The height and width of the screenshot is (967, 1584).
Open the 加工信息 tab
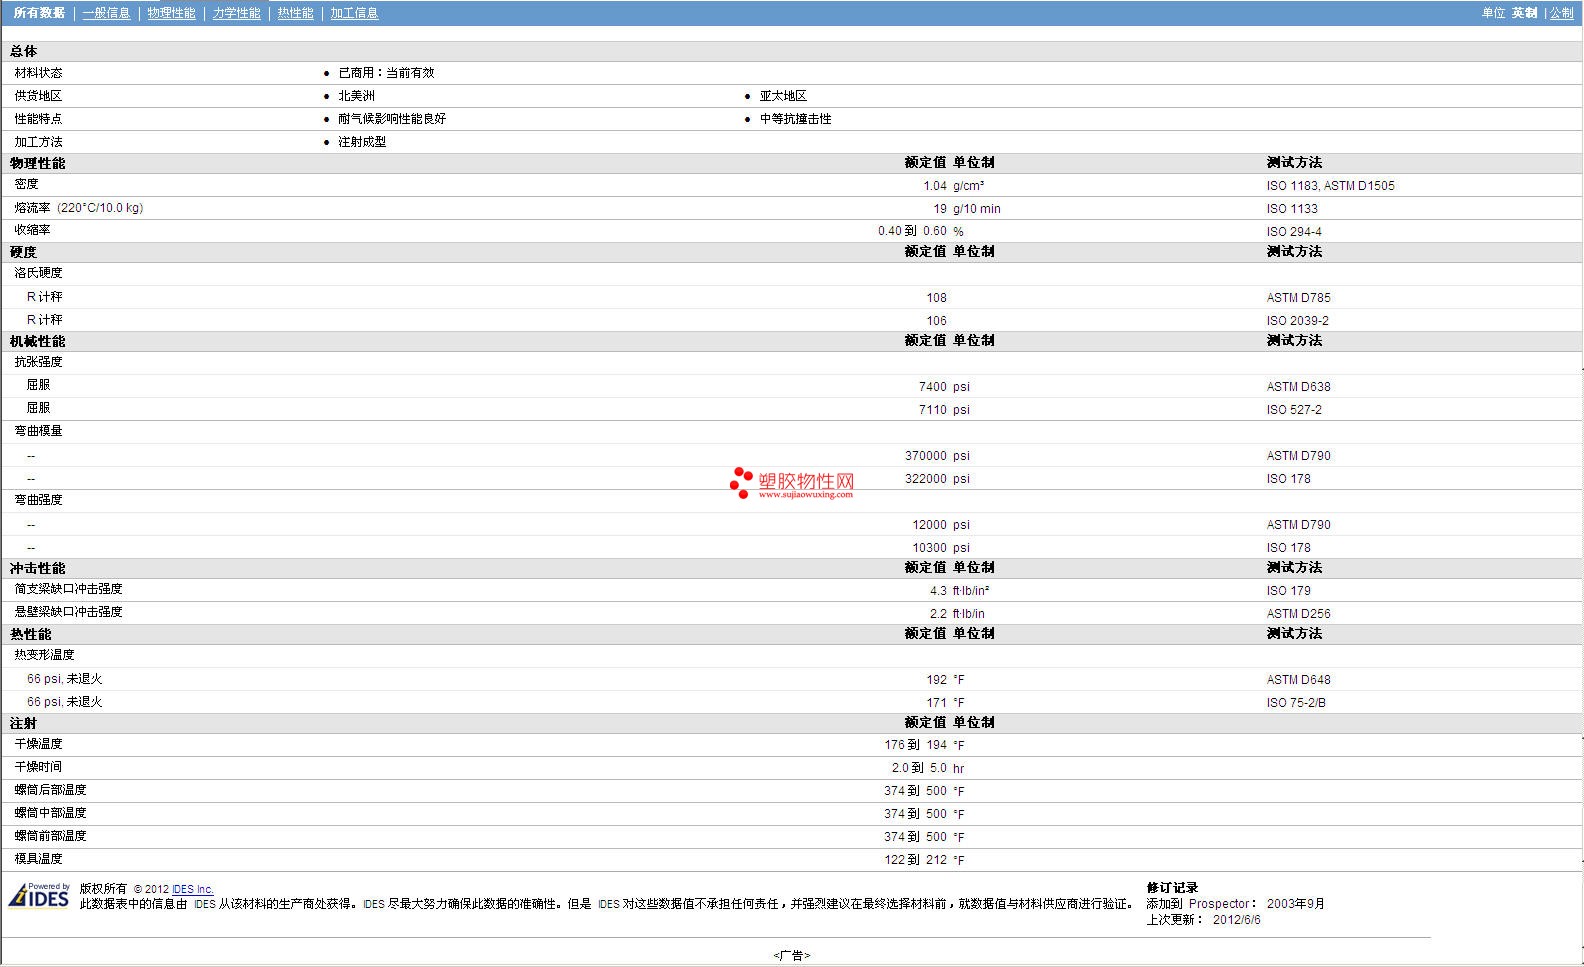point(354,13)
